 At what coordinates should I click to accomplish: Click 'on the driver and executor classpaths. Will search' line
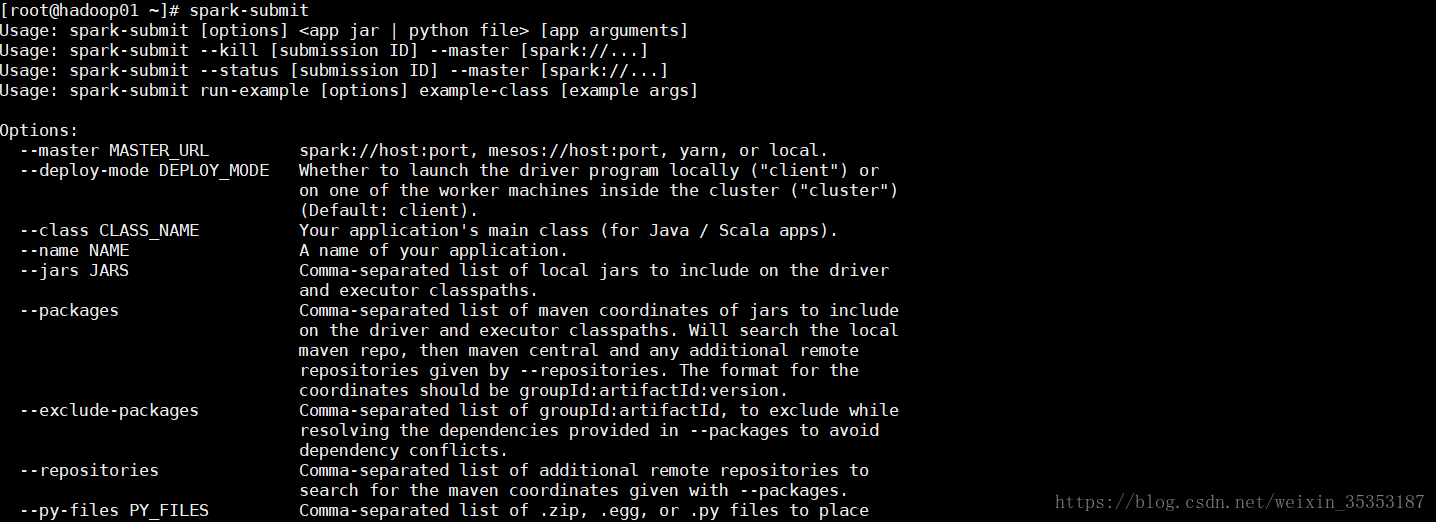[x=599, y=330]
